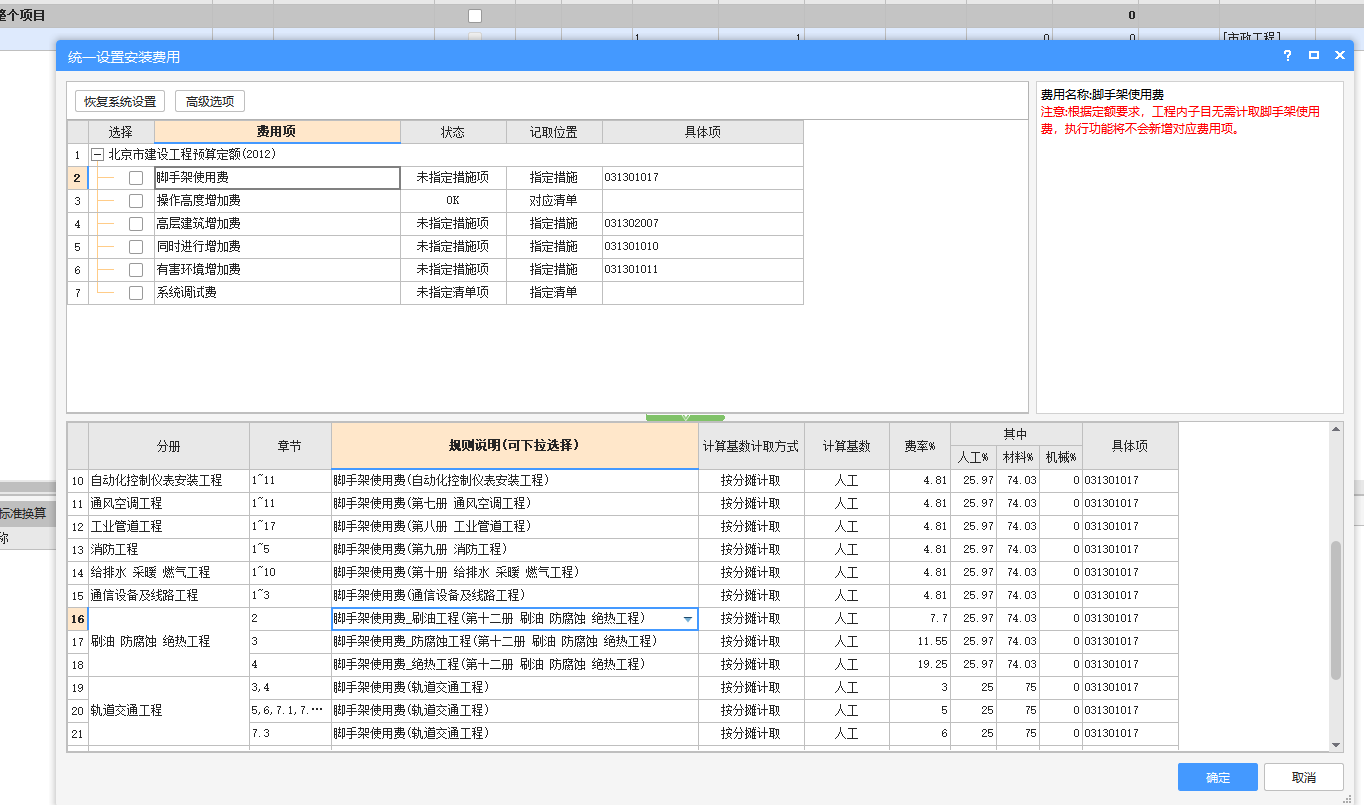The height and width of the screenshot is (805, 1364).
Task: Select the 031301010 cell of 同时进行增加费
Action: click(x=702, y=247)
